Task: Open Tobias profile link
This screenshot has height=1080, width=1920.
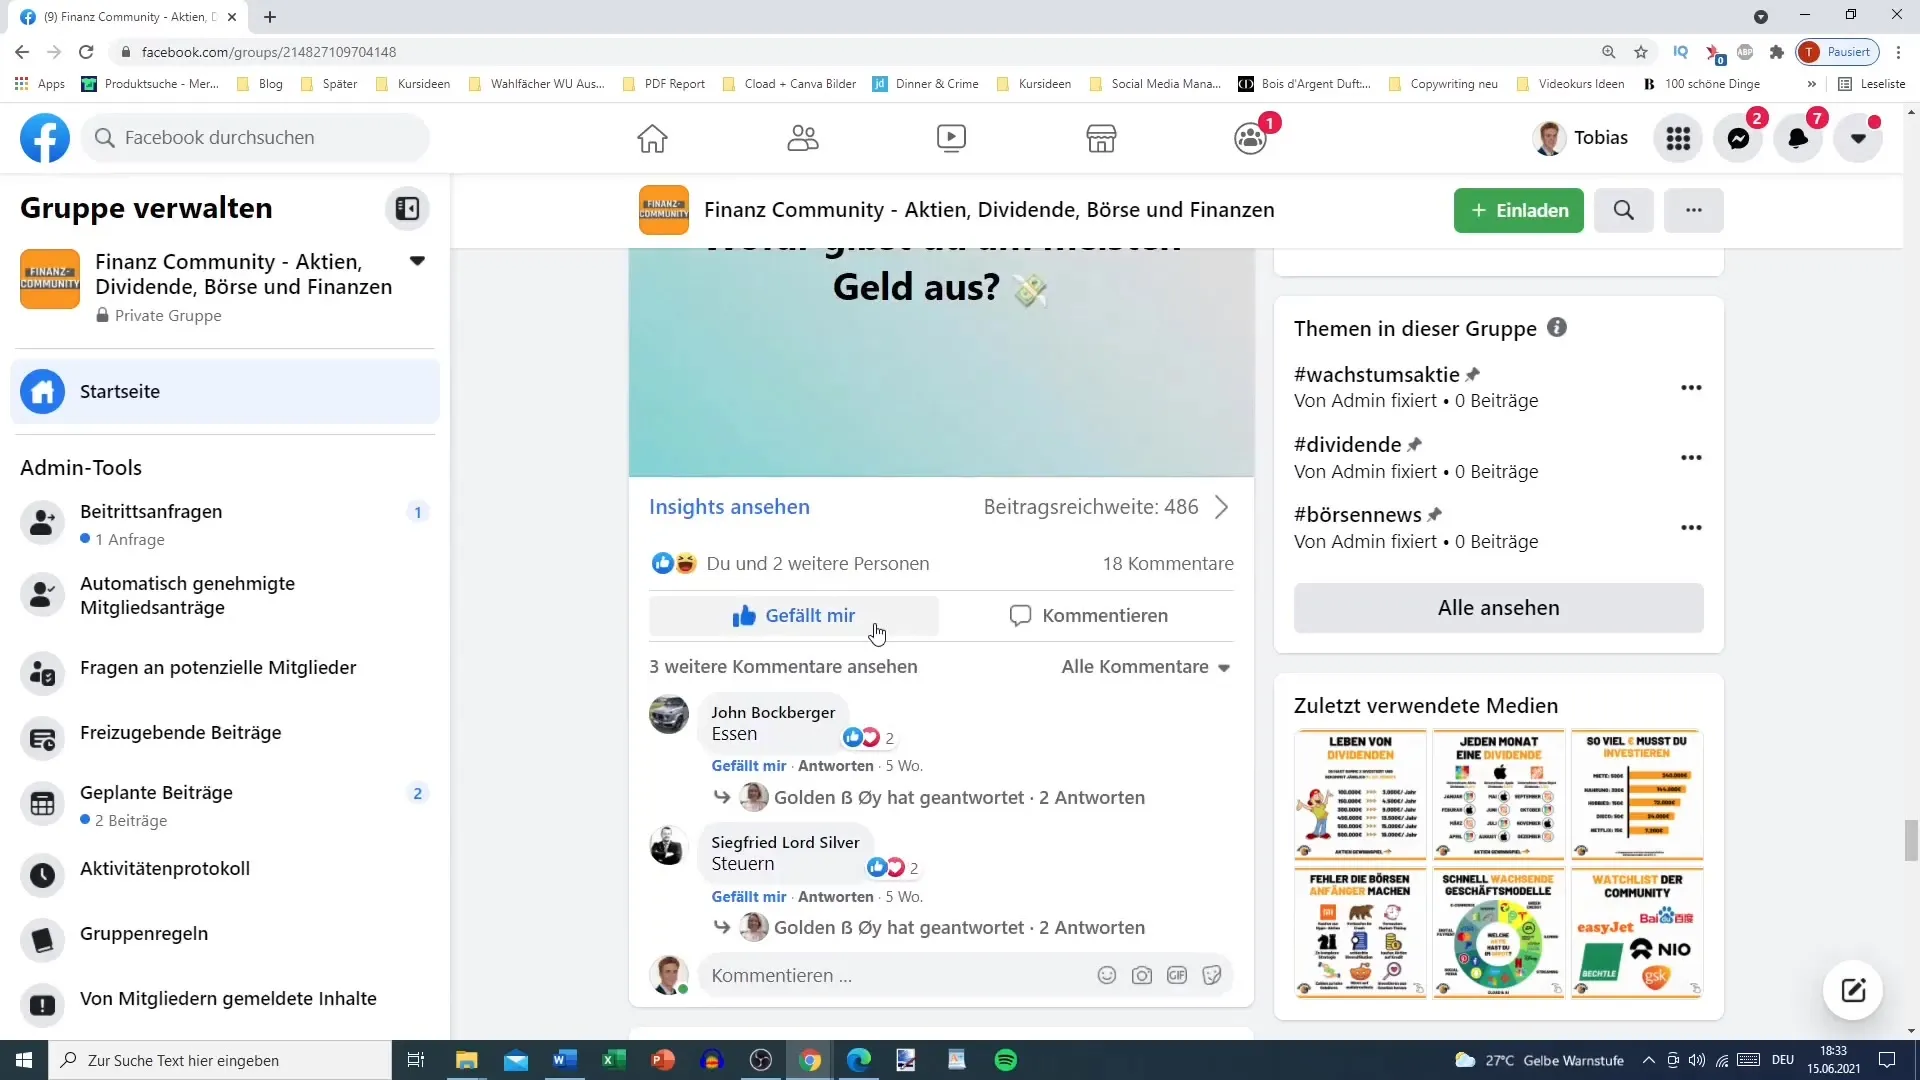Action: (1580, 138)
